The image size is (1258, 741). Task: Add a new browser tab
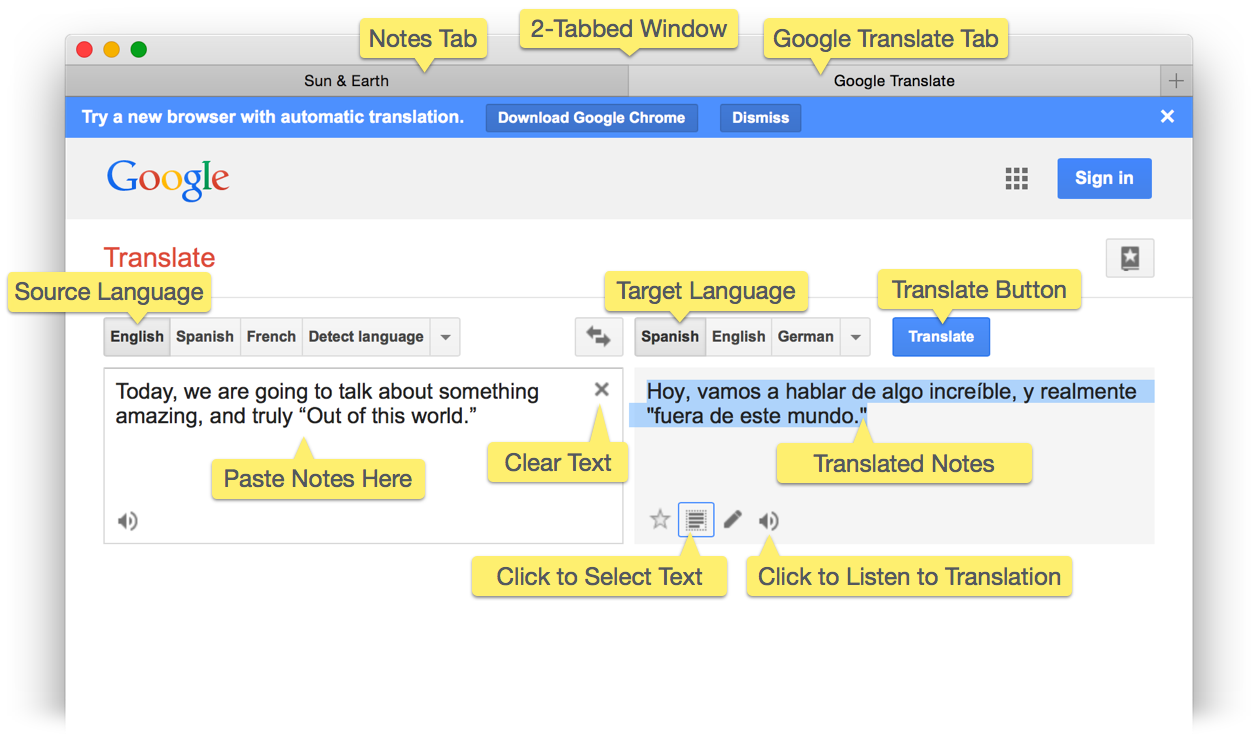coord(1176,81)
